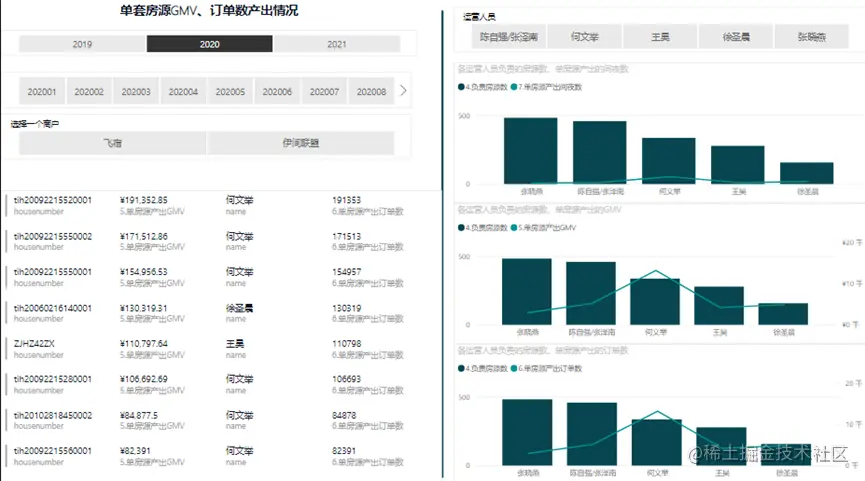Select 张晓燕 bar in the GMV chart
This screenshot has width=865, height=481.
coord(526,291)
